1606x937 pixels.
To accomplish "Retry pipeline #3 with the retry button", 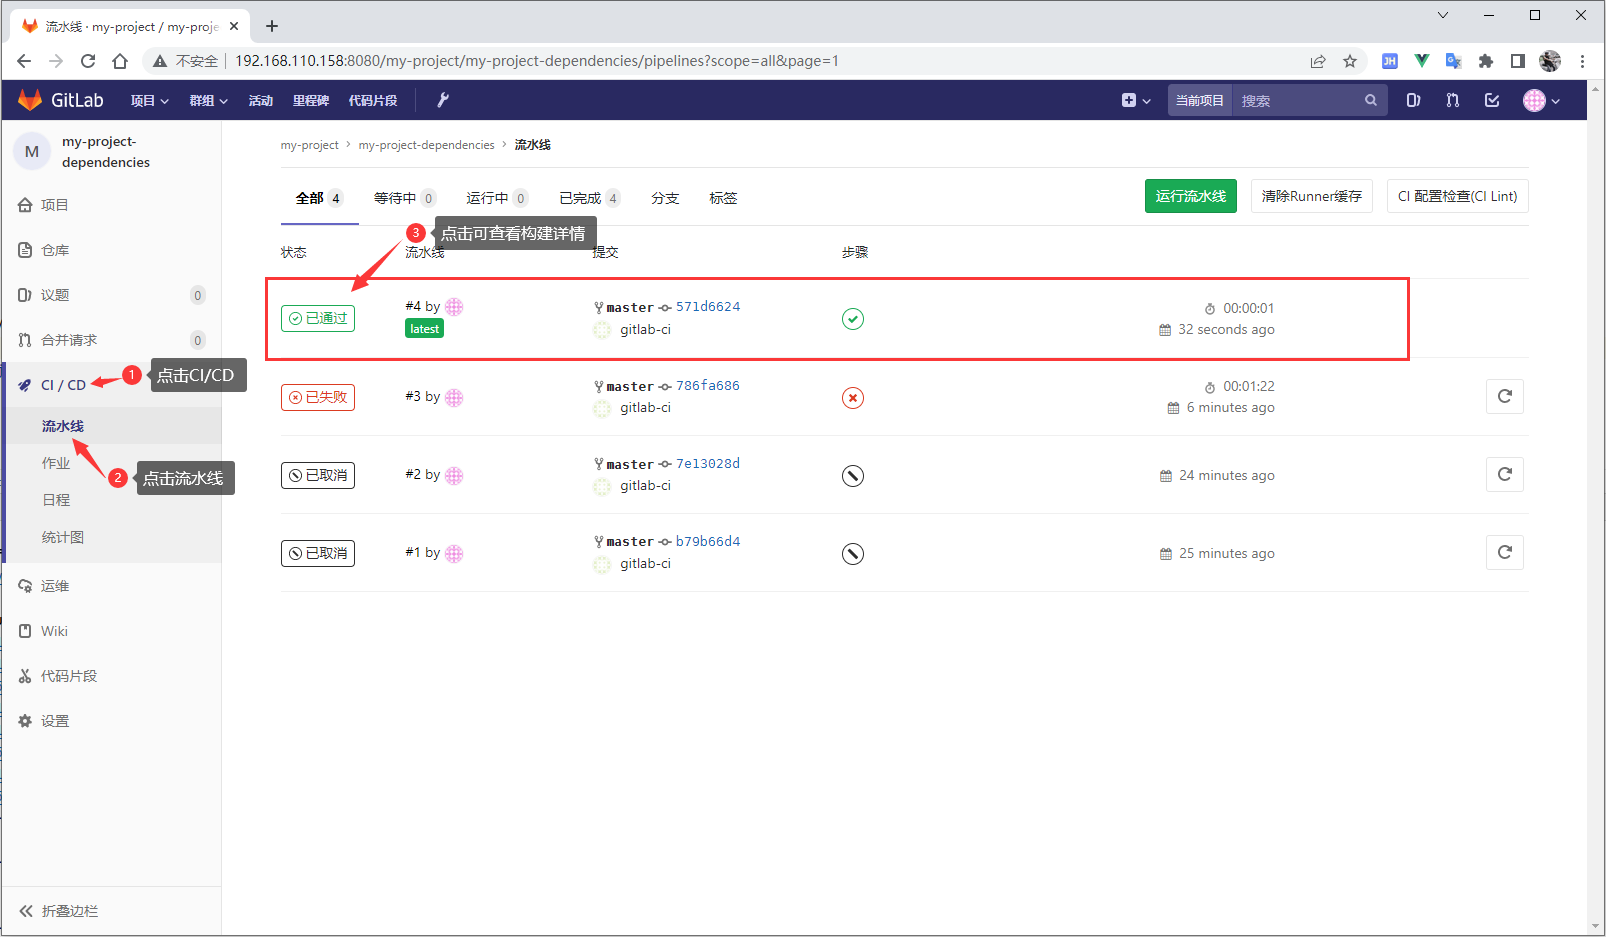I will [x=1505, y=397].
